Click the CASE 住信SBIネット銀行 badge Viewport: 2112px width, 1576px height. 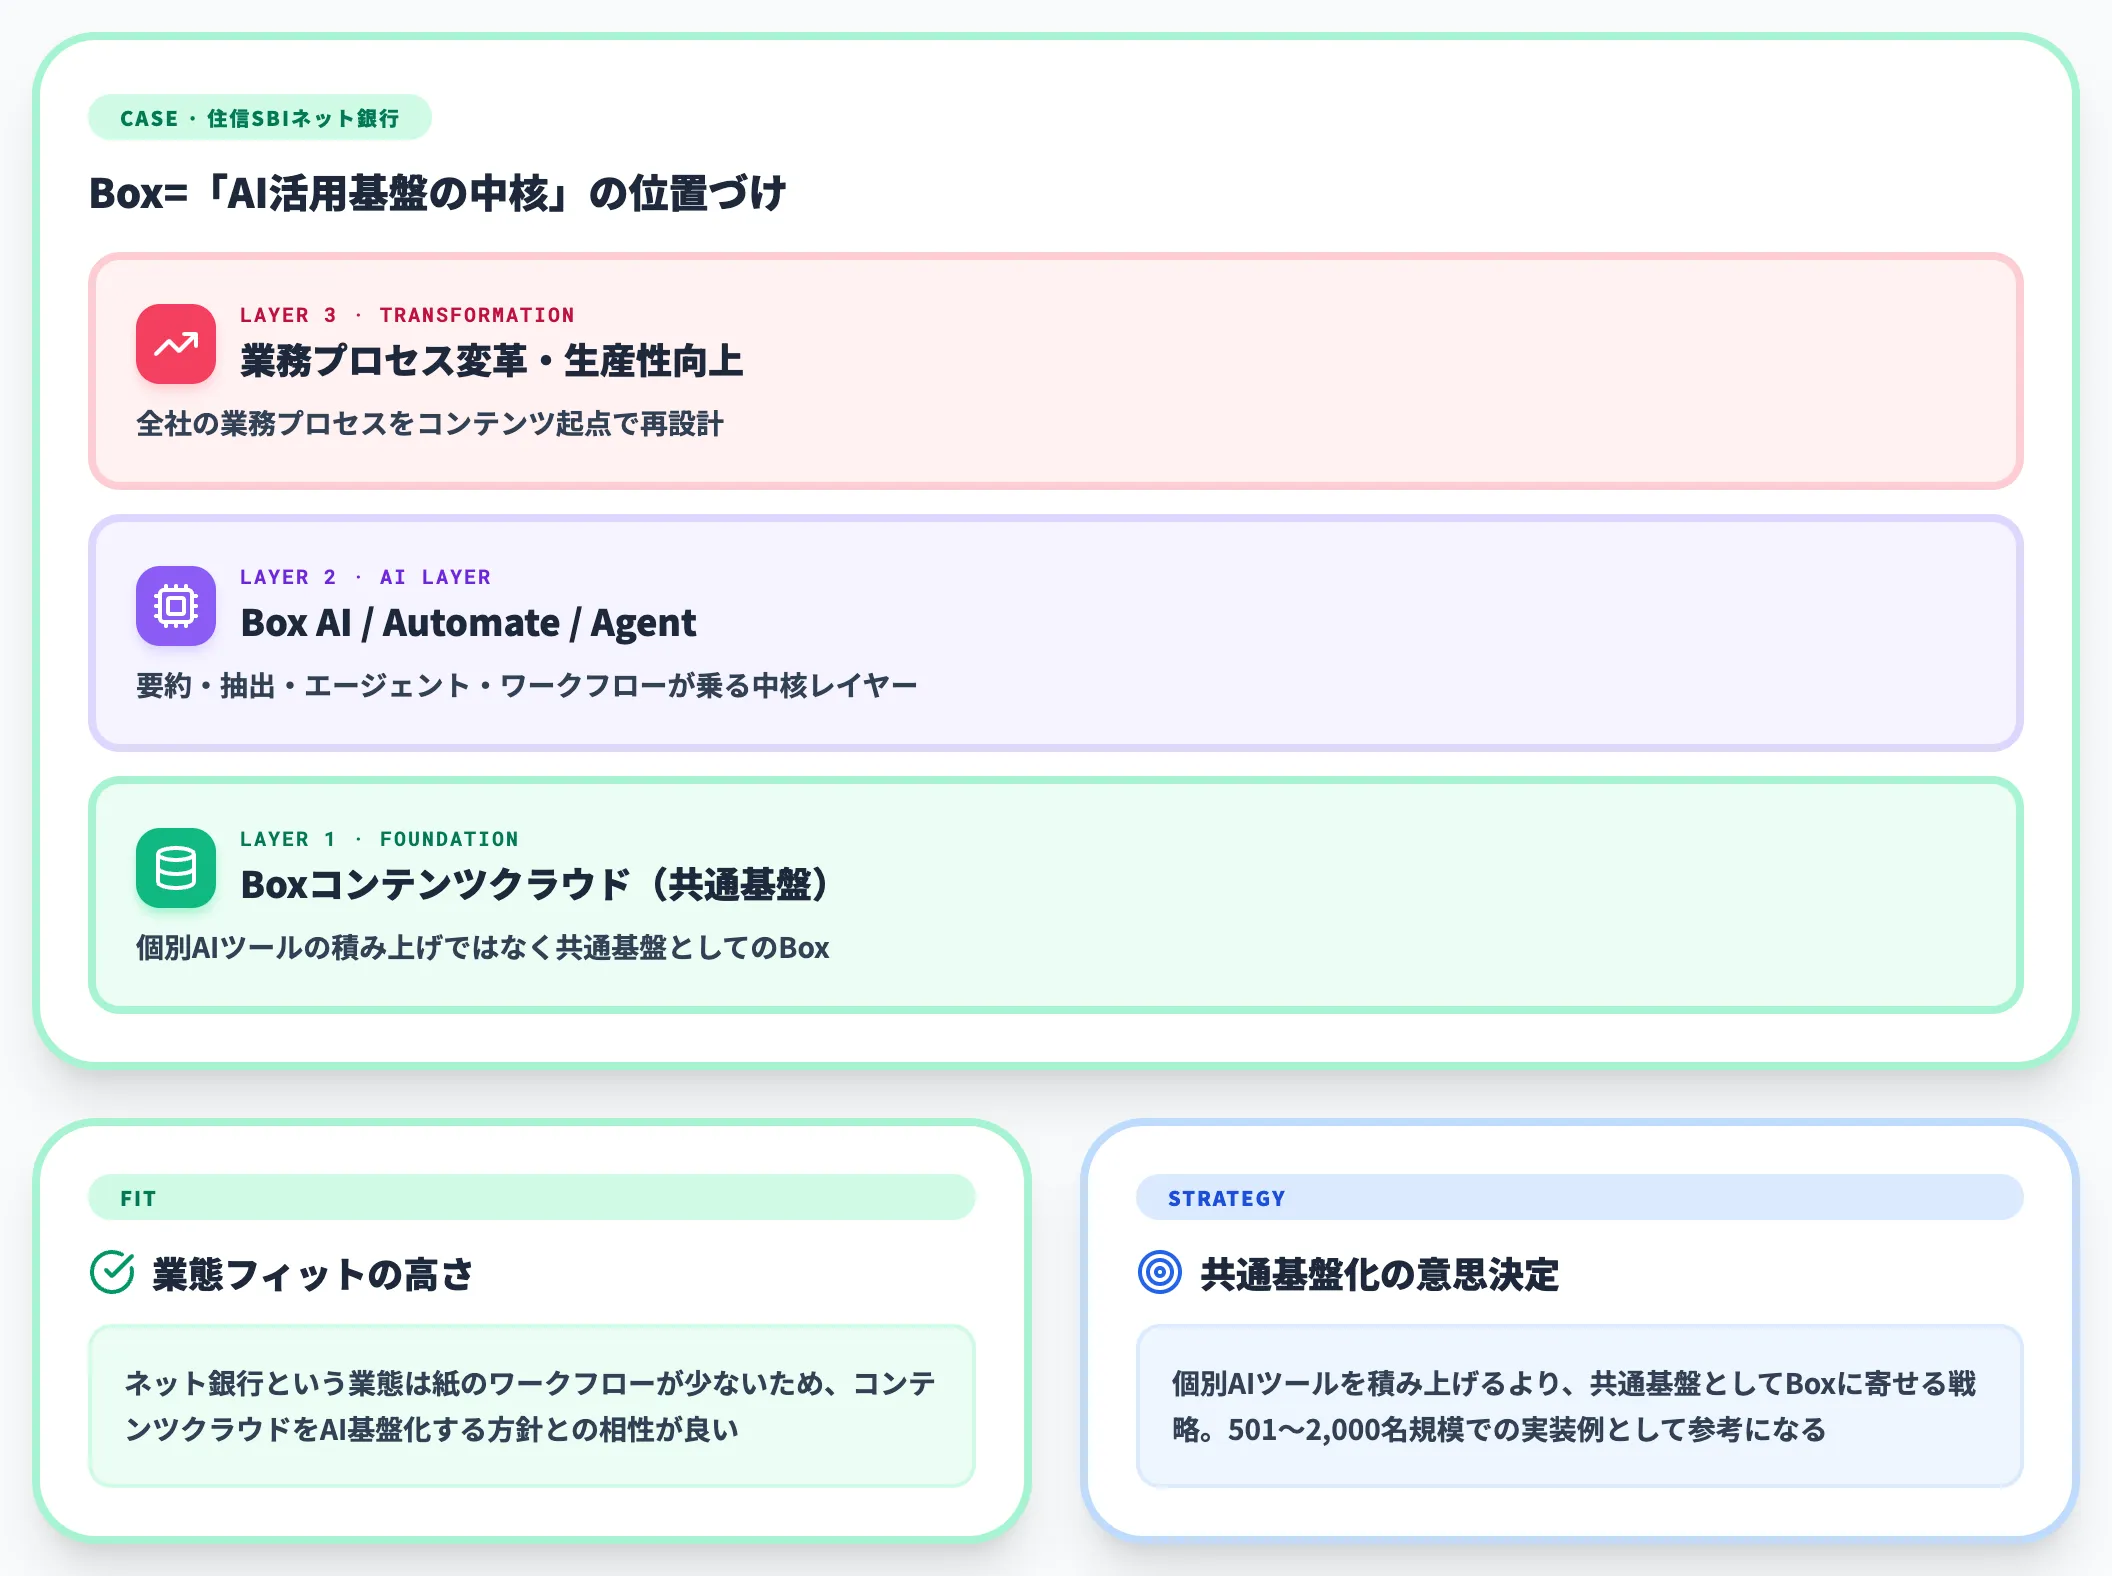(x=260, y=118)
